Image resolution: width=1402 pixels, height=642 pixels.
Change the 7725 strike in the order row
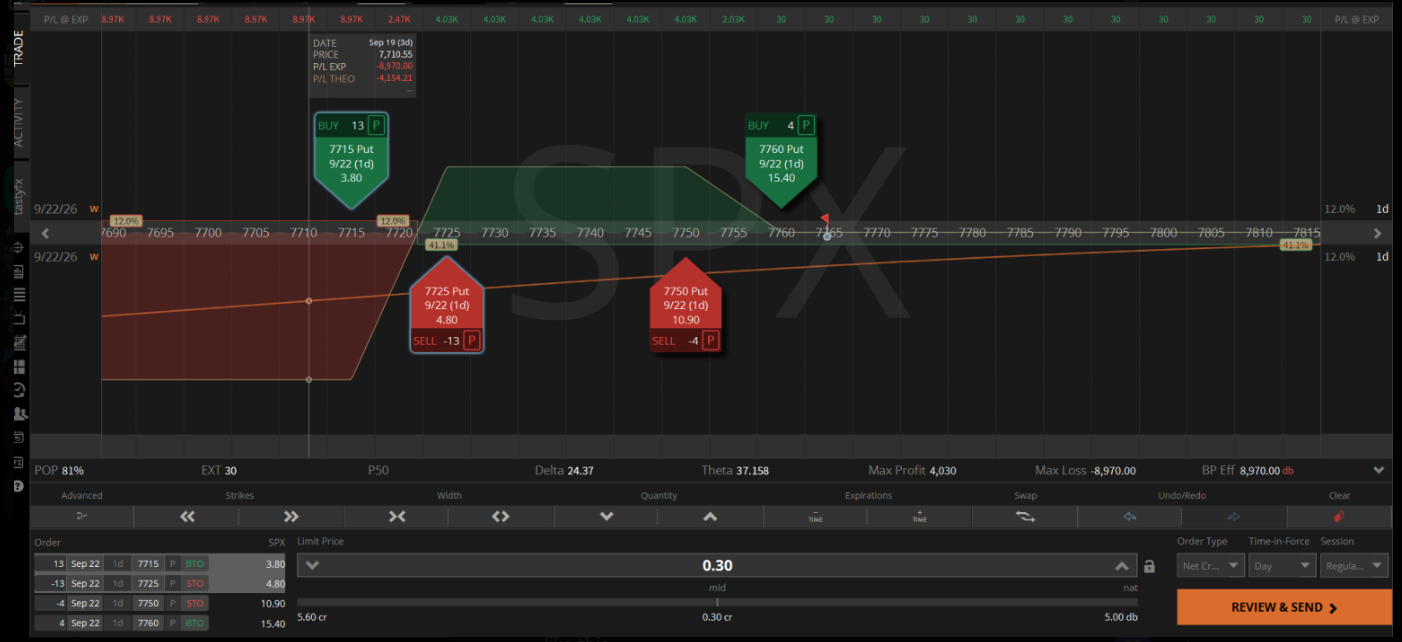(148, 583)
